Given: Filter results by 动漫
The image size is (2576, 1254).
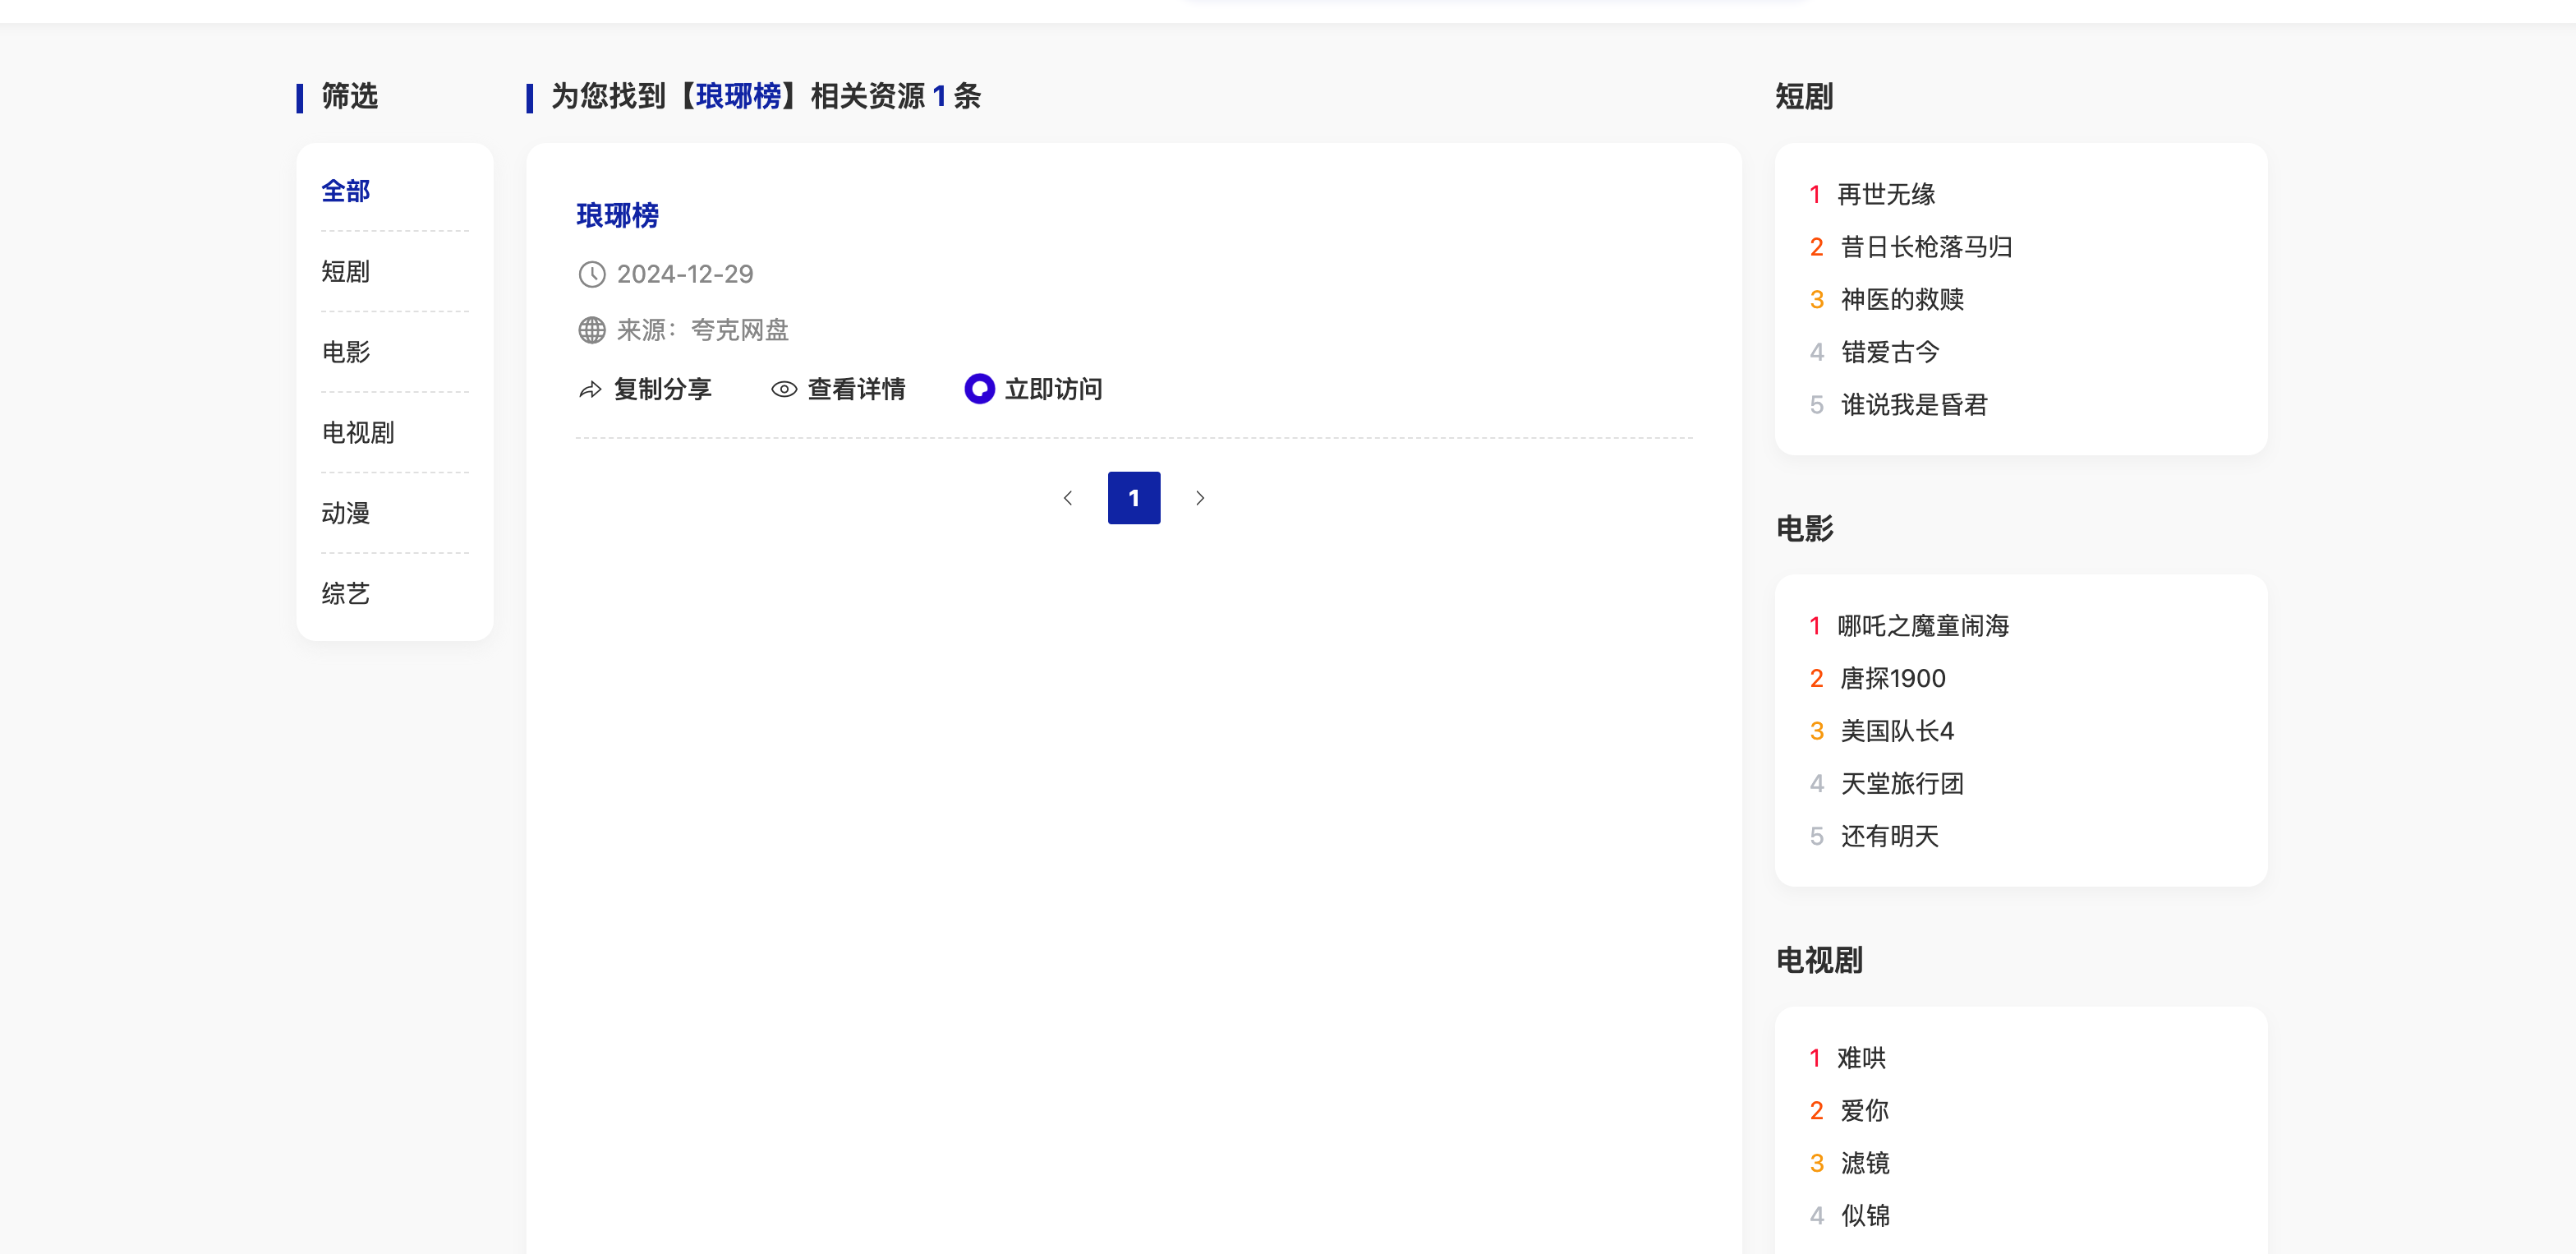Looking at the screenshot, I should click(346, 513).
